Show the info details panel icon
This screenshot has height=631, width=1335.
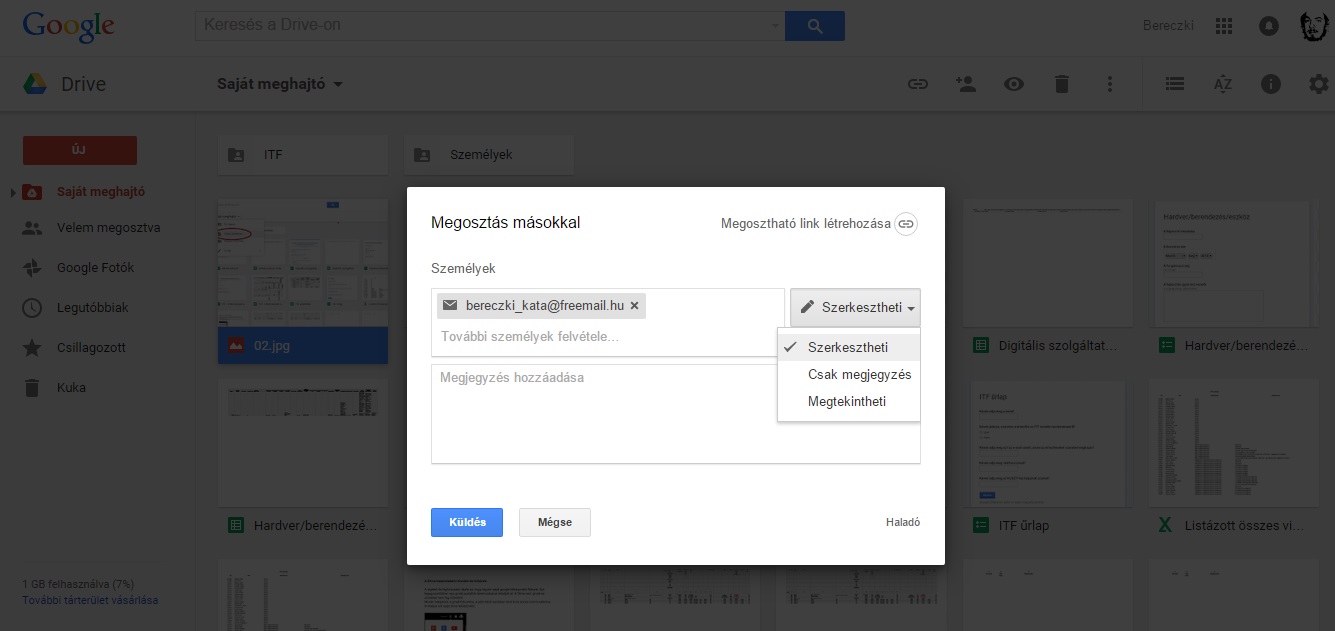[x=1271, y=85]
